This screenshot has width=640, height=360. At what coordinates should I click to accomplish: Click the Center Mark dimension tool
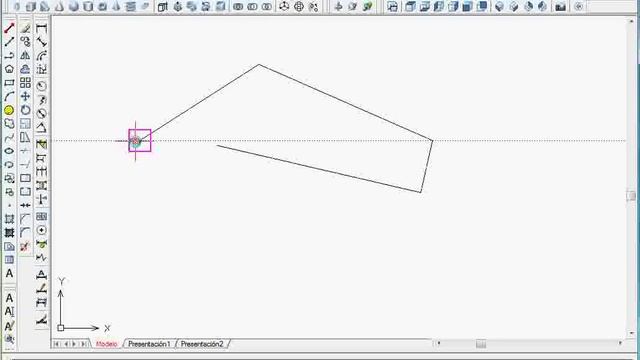point(41,230)
